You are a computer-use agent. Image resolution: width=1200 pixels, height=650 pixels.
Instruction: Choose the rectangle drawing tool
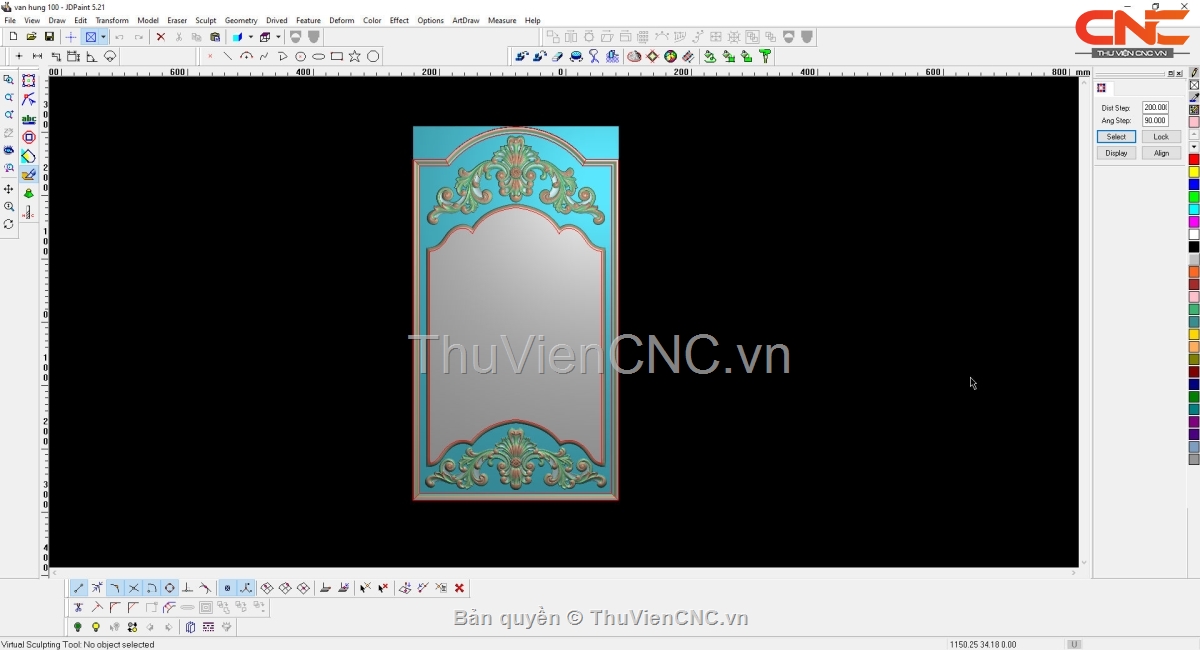click(337, 57)
